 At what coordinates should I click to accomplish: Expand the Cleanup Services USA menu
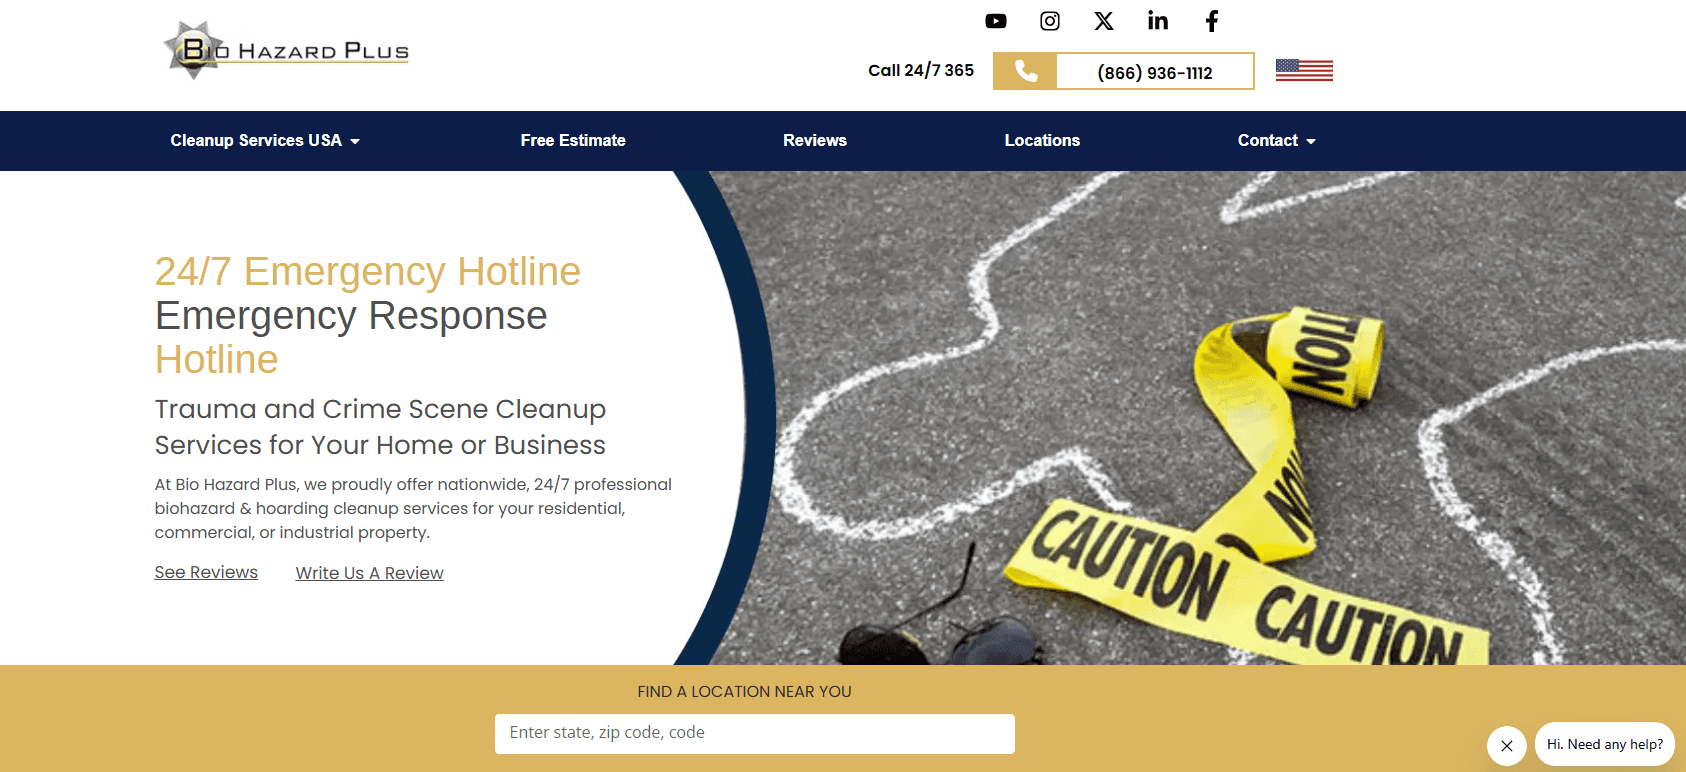[265, 140]
